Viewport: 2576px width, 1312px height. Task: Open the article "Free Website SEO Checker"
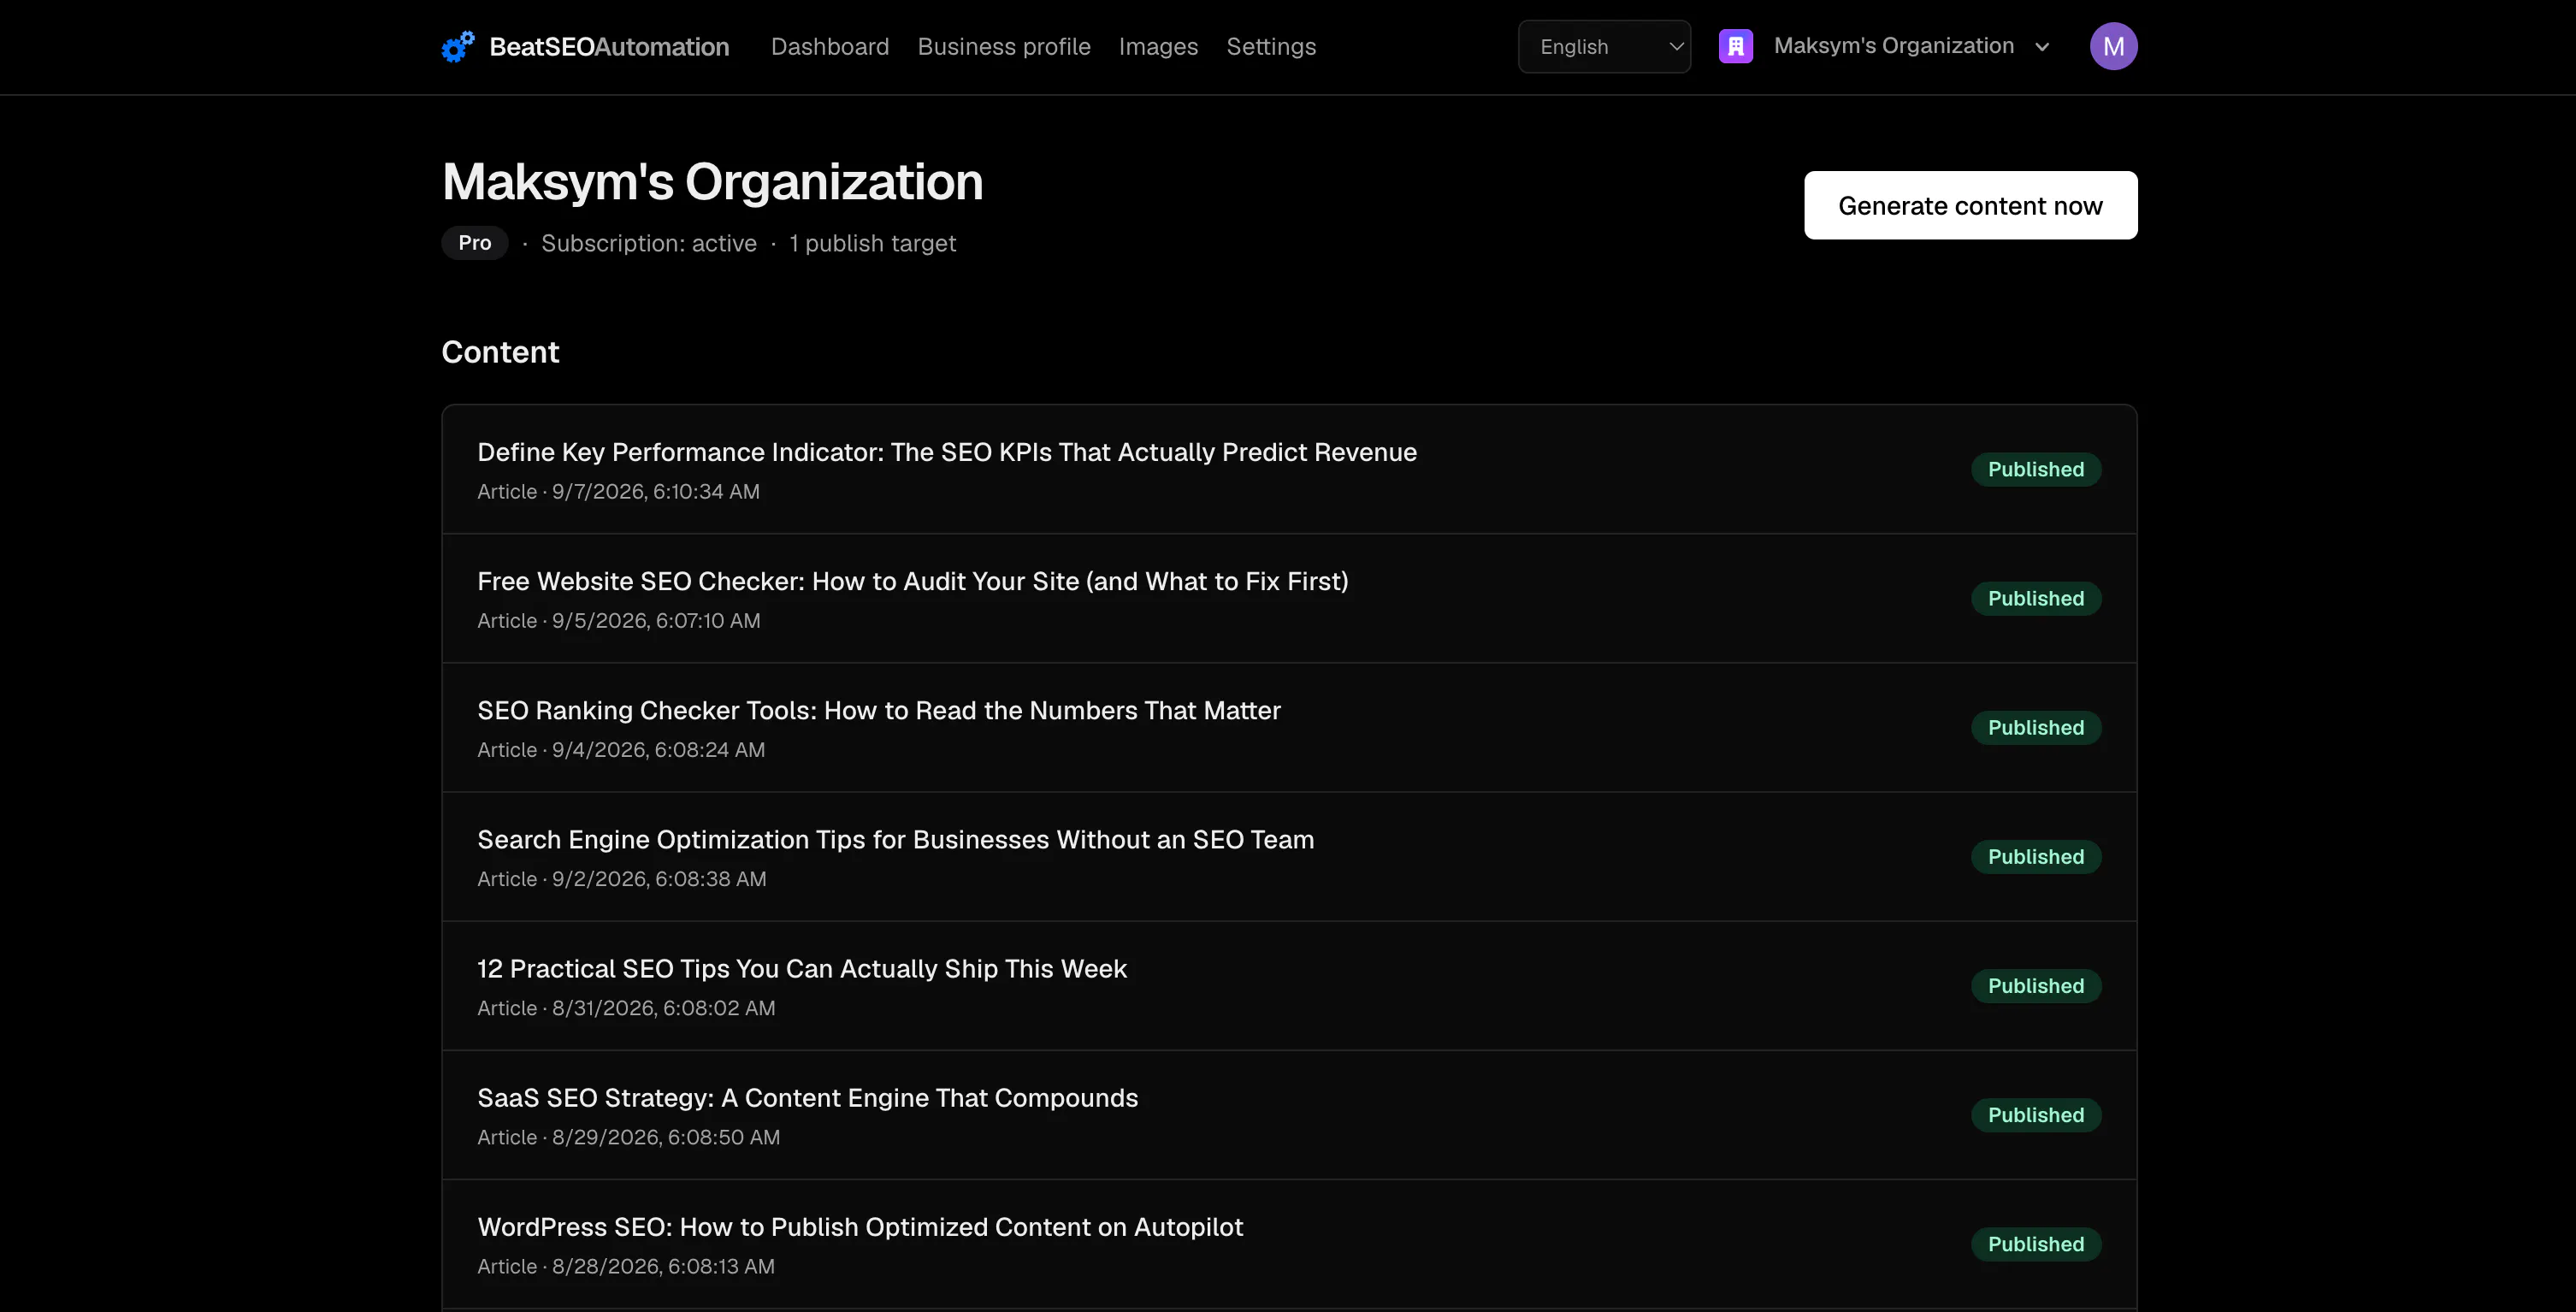[x=912, y=581]
